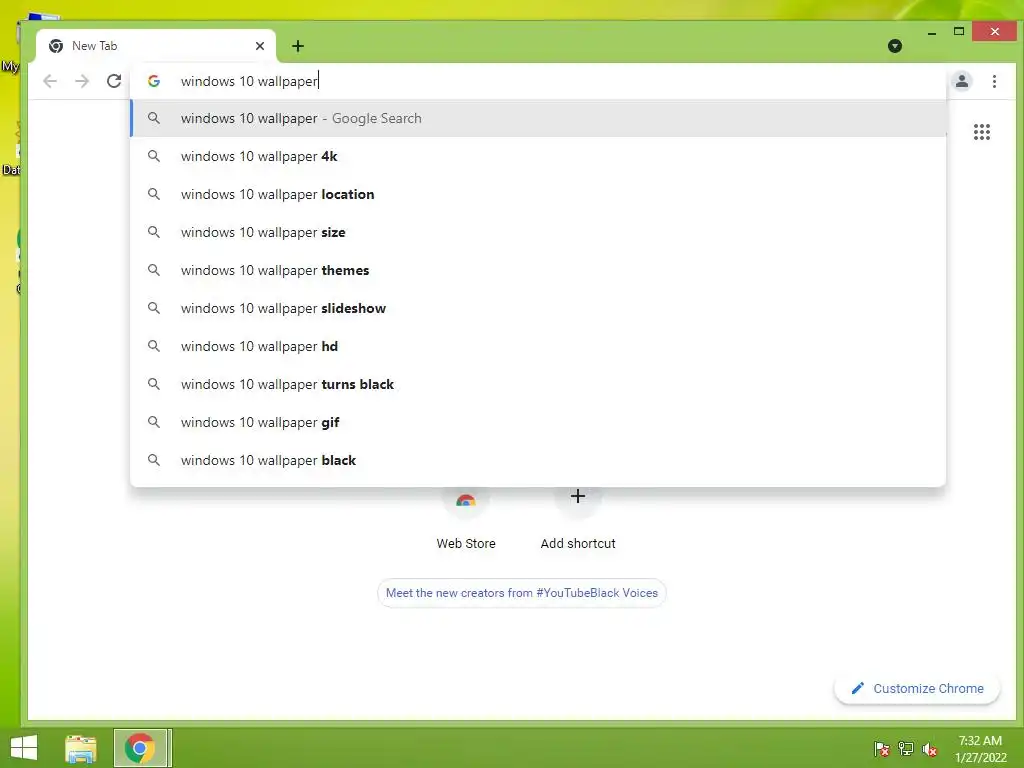Click the Add shortcut plus icon

click(577, 496)
